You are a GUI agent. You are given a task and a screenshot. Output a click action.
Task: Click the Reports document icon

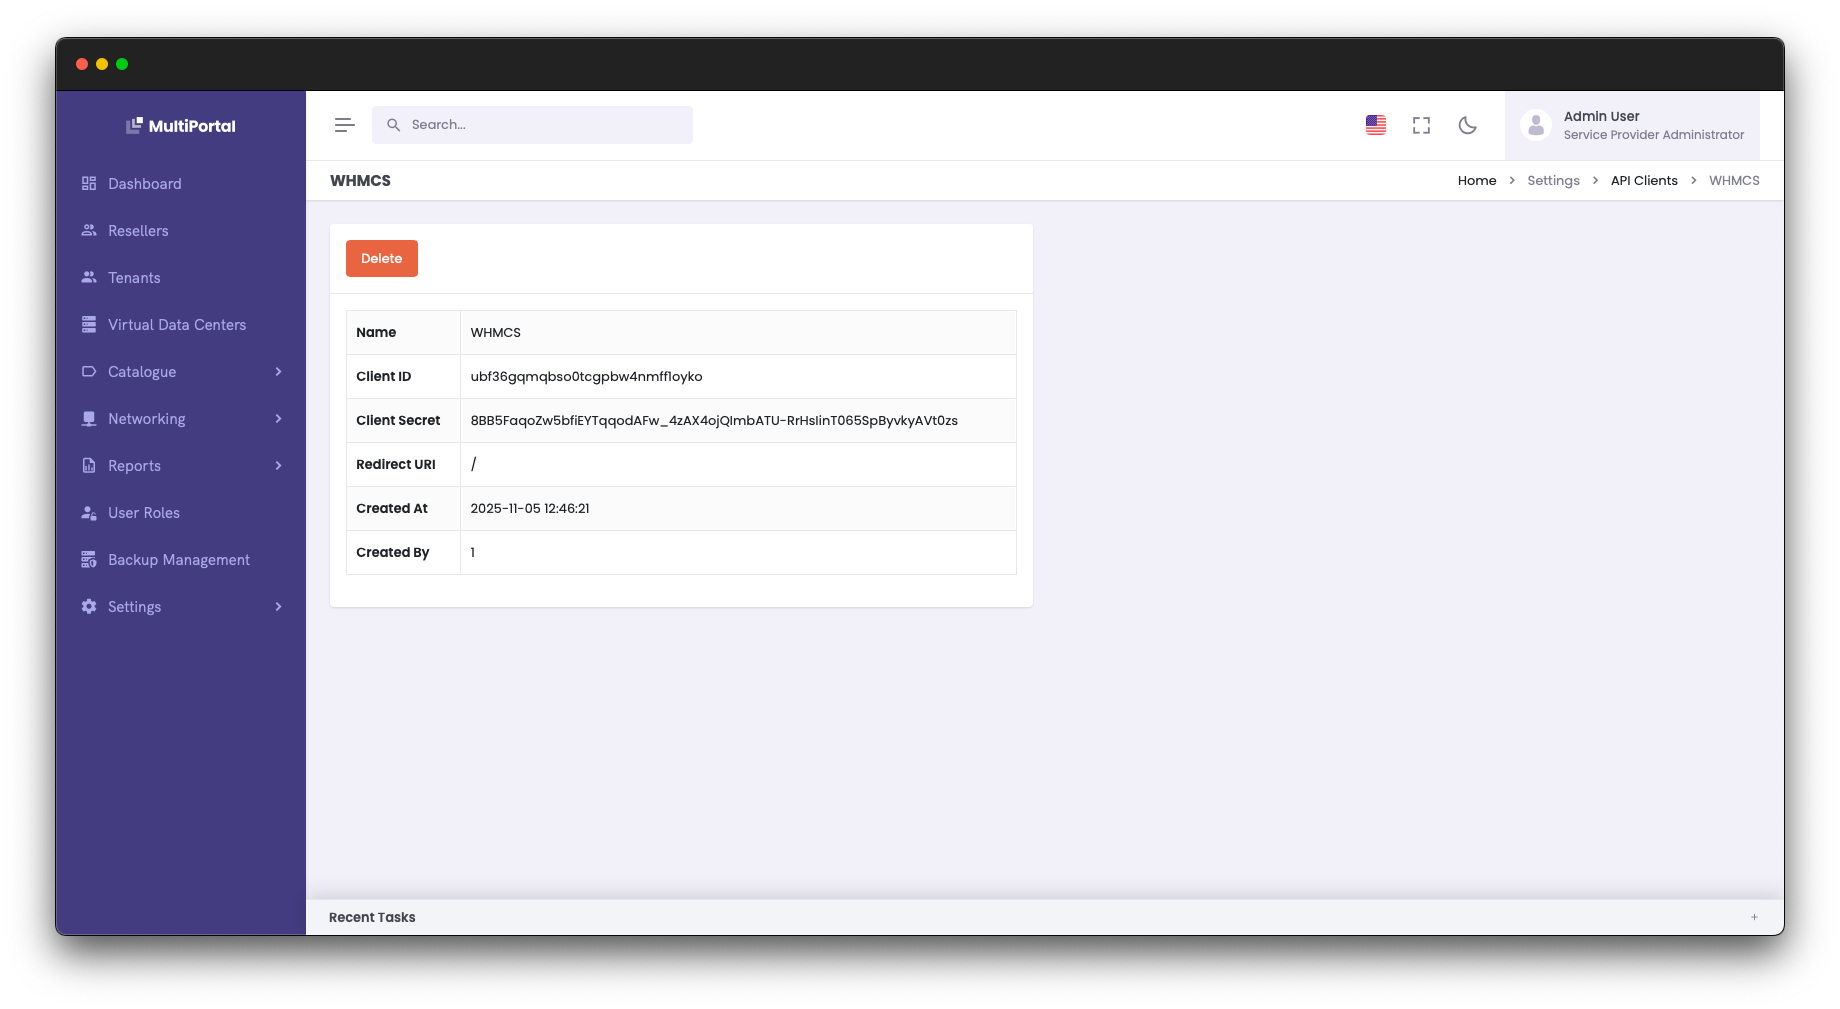coord(89,465)
